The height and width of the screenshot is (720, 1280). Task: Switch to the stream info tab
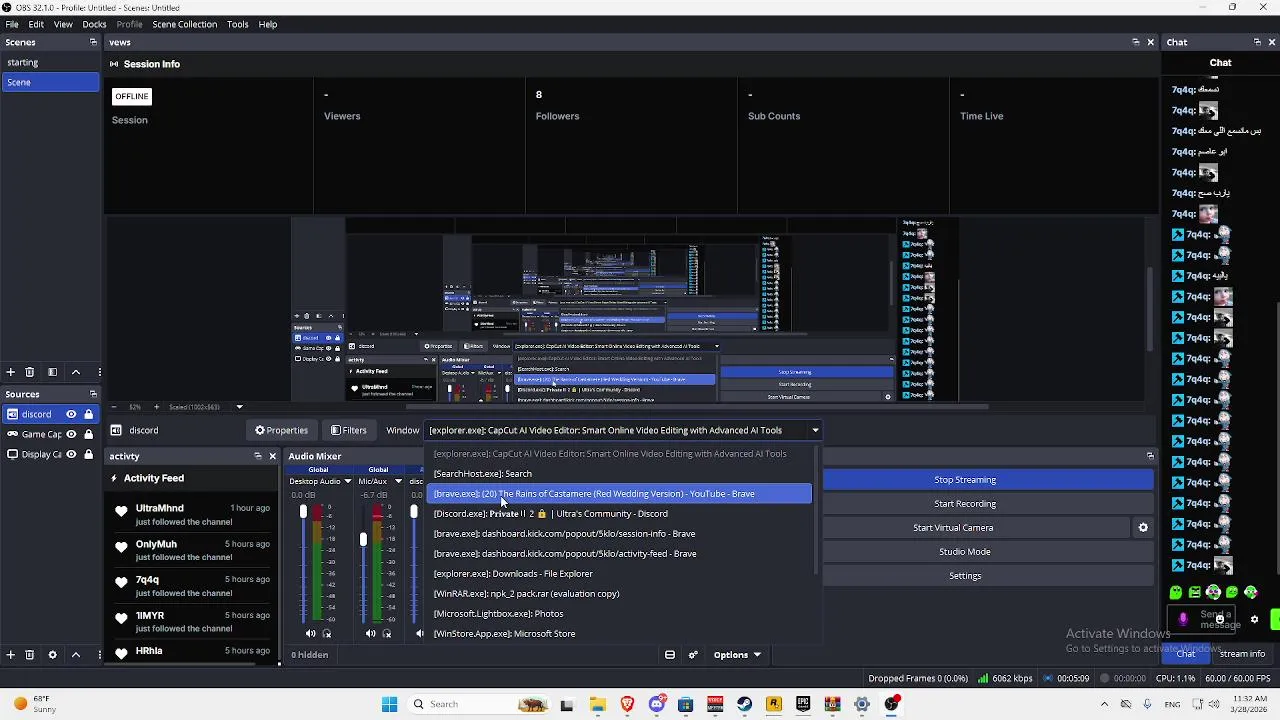pos(1242,654)
